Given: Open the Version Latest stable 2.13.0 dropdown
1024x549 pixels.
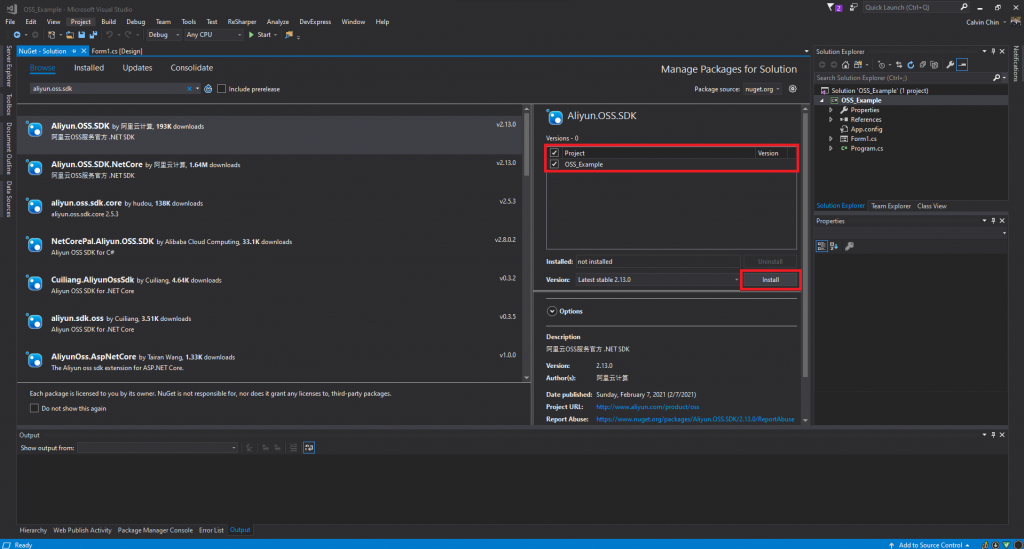Looking at the screenshot, I should (658, 279).
